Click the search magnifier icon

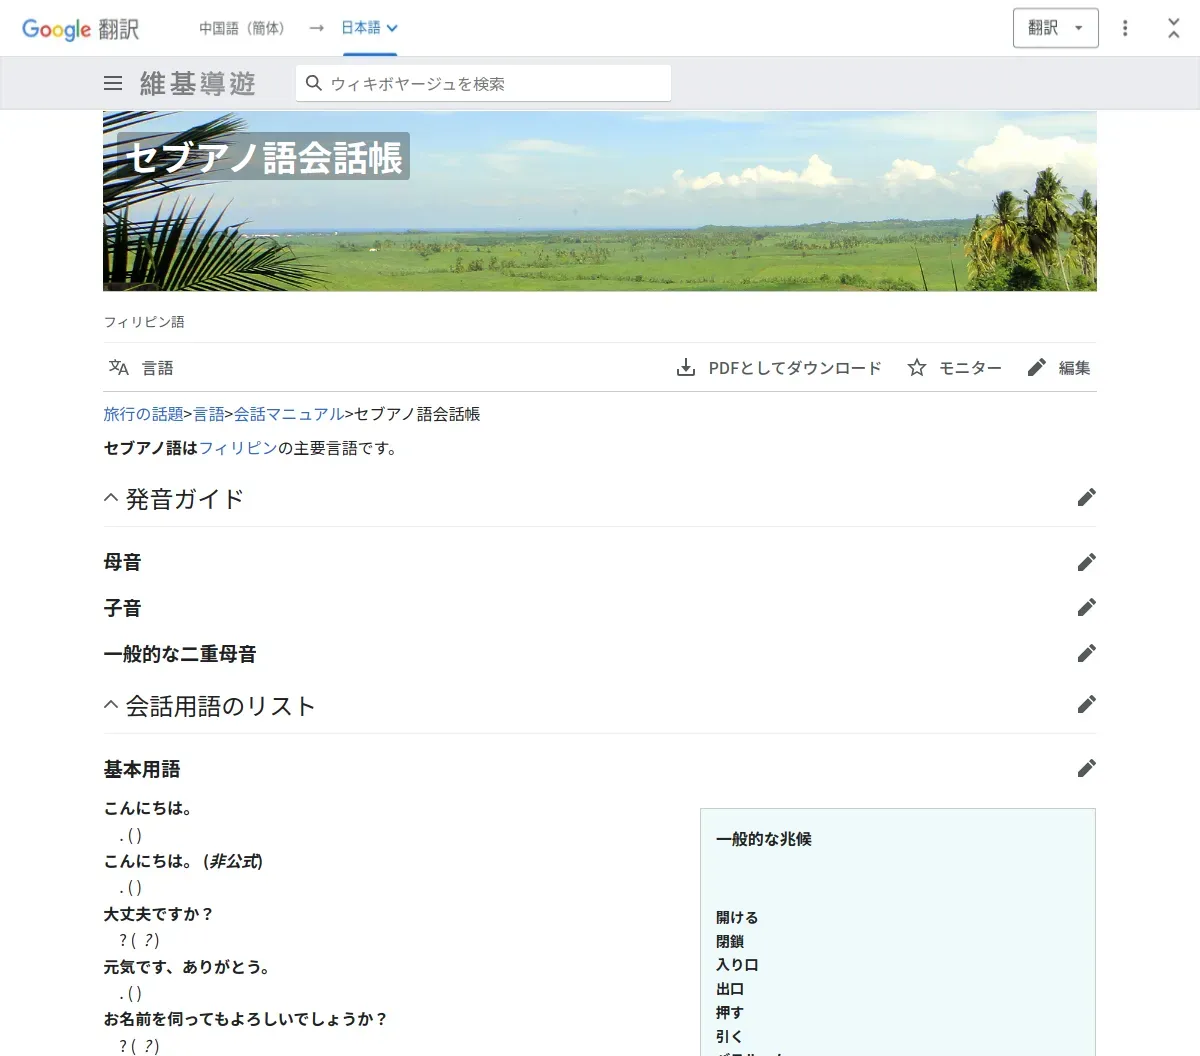coord(314,83)
